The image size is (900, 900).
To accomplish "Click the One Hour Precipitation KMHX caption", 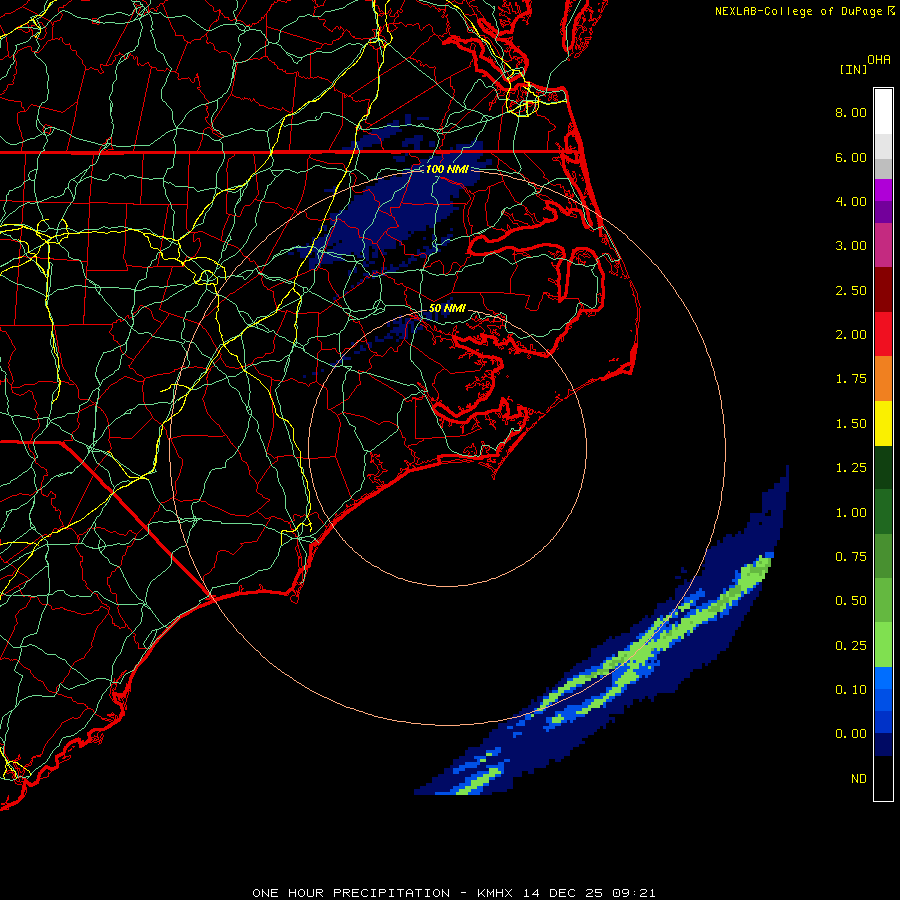I will coord(453,893).
